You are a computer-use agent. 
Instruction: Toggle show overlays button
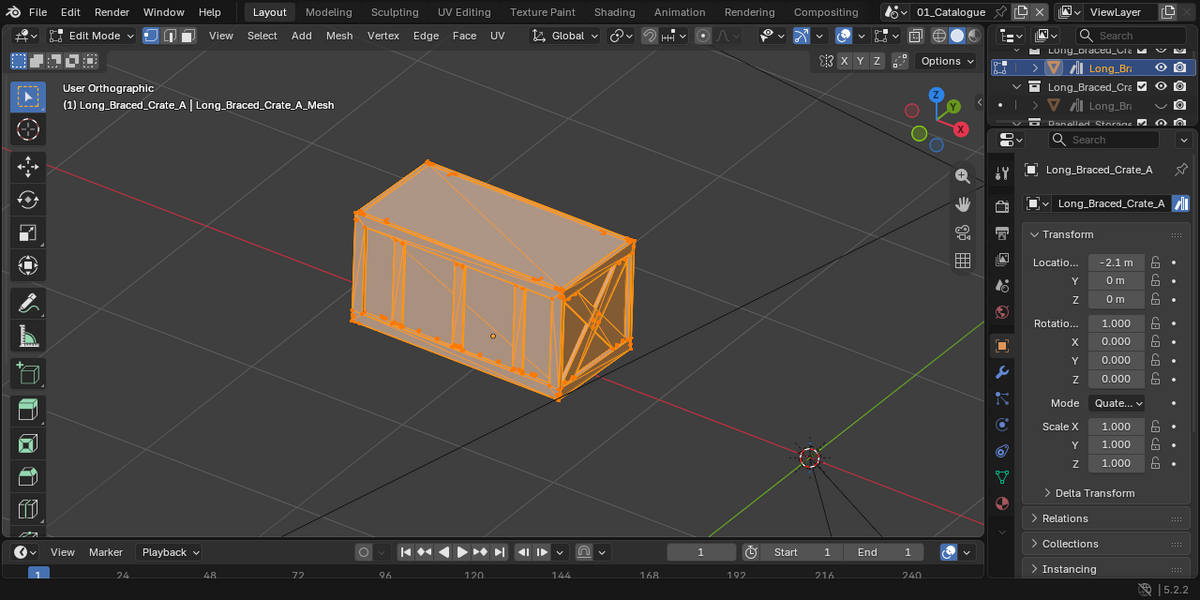843,35
